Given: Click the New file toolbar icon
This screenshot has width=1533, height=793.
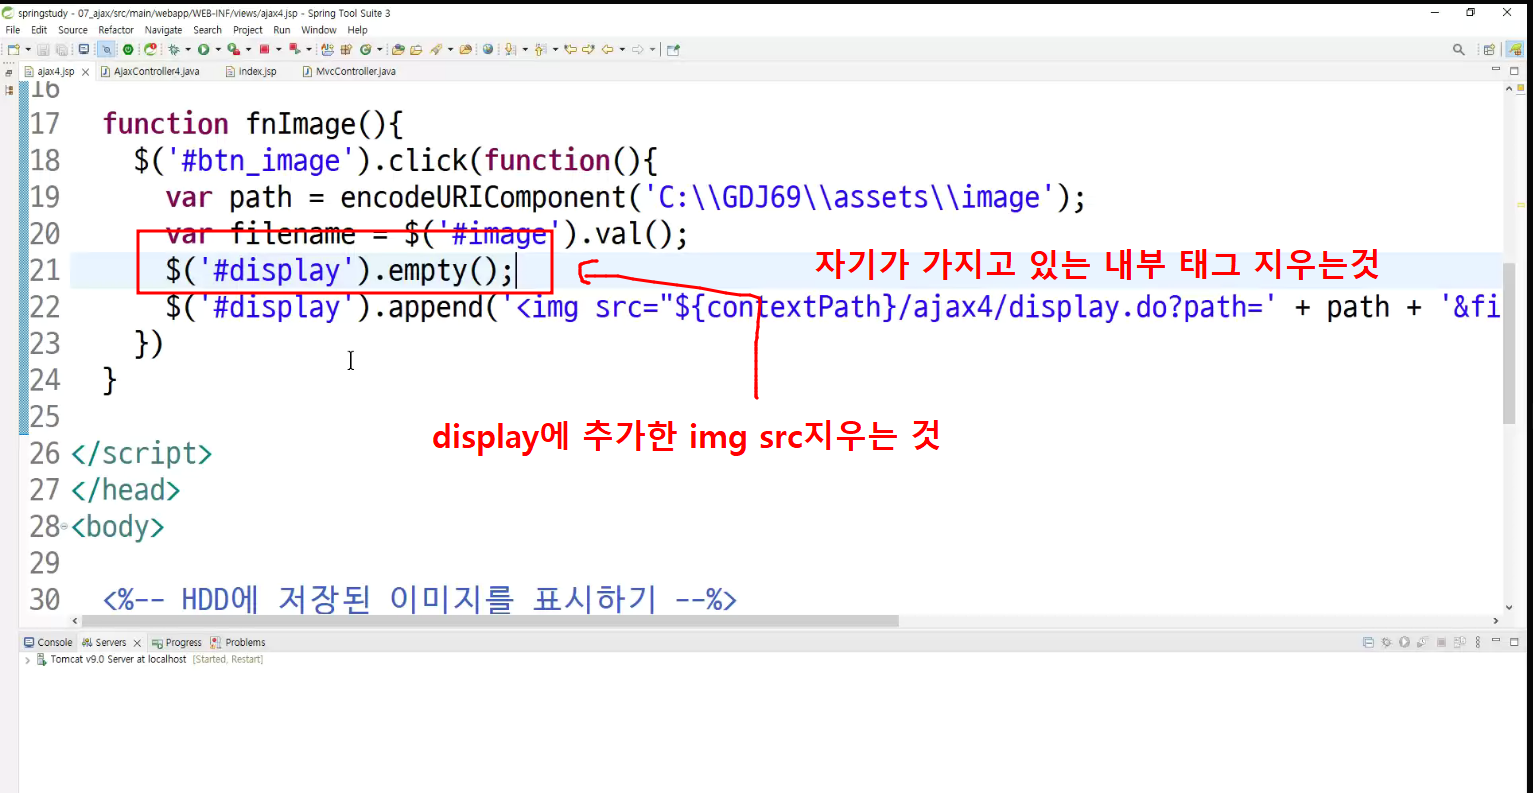Looking at the screenshot, I should click(x=14, y=49).
